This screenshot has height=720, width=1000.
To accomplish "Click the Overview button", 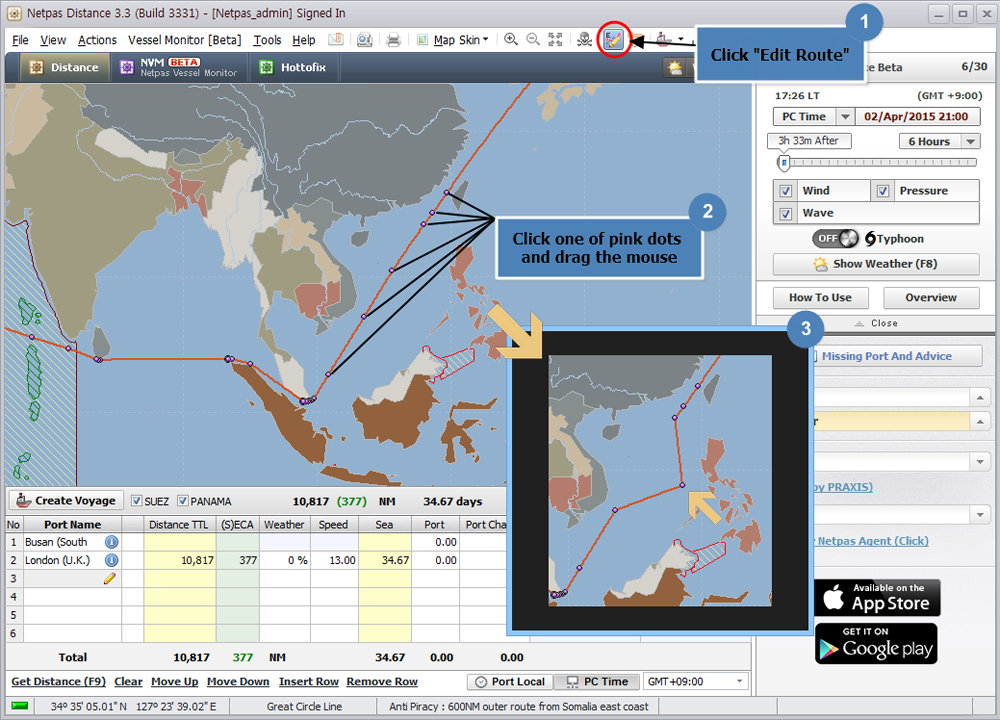I will click(931, 298).
